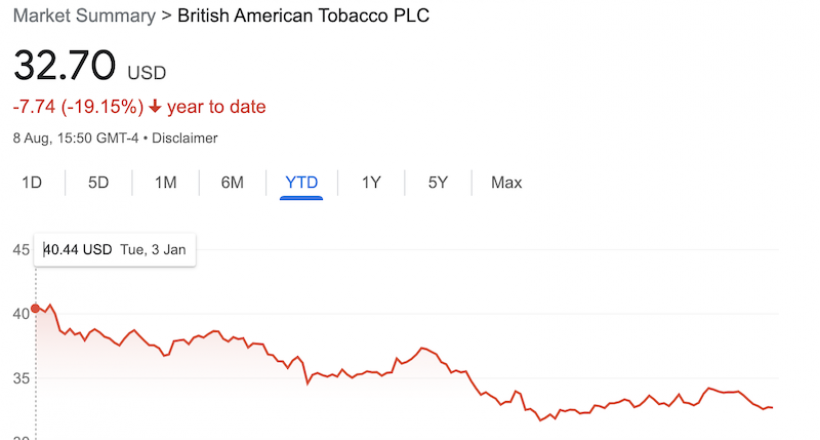This screenshot has width=820, height=440.
Task: Click the red down arrow icon
Action: coord(155,107)
